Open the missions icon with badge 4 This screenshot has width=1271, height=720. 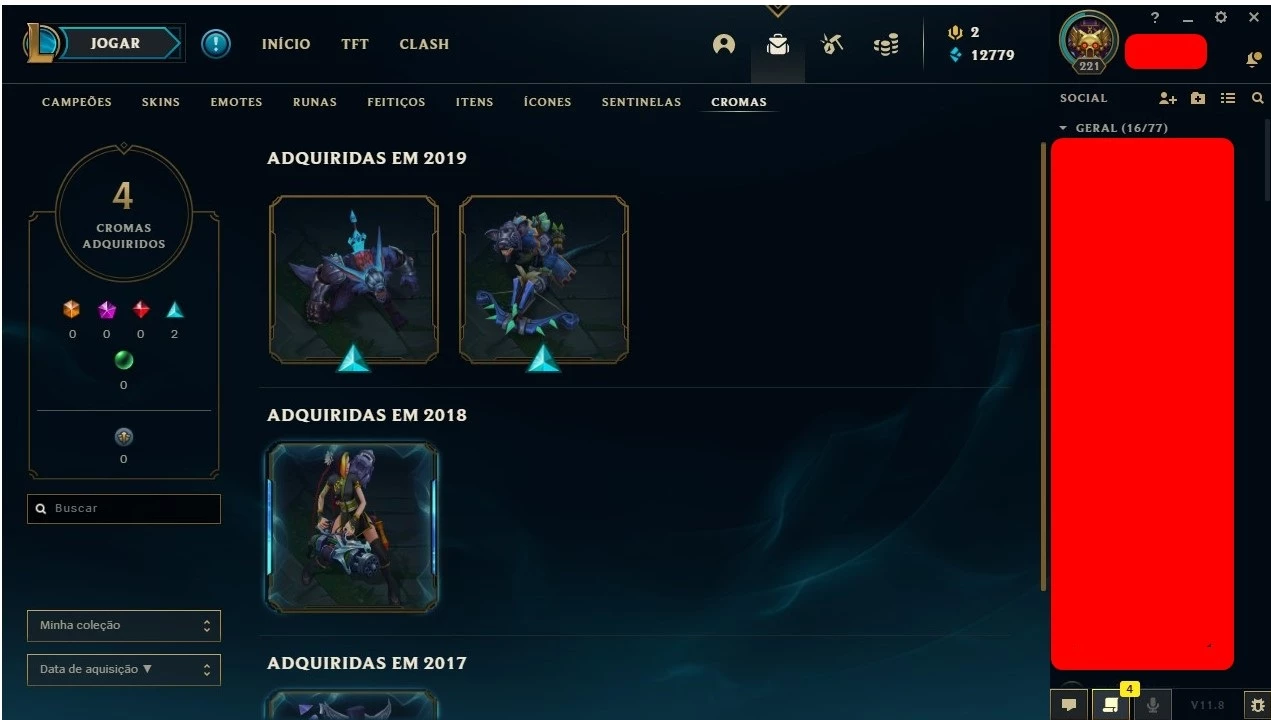pyautogui.click(x=1110, y=705)
